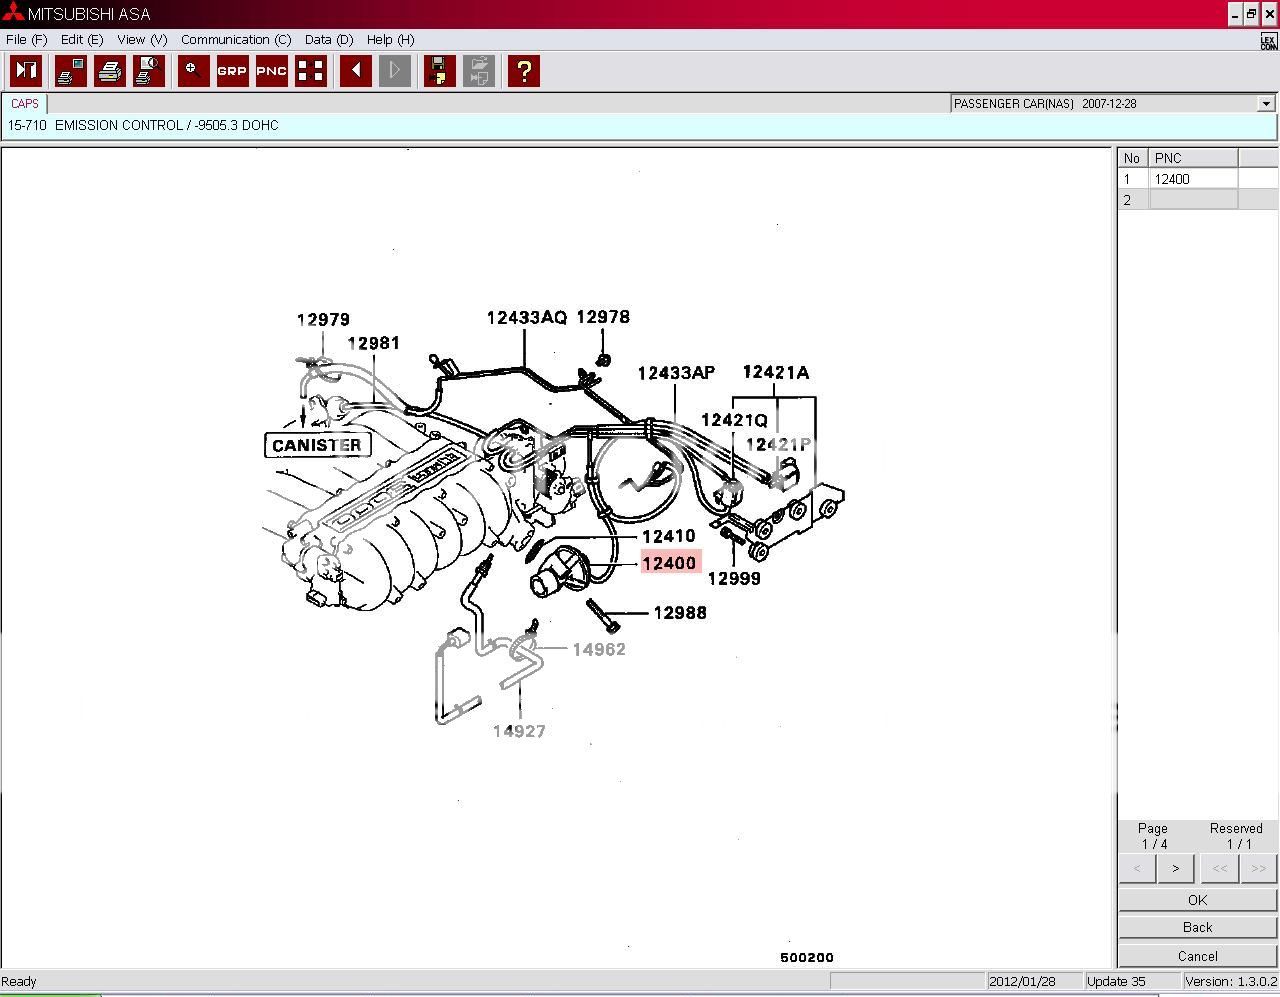Print the diagram with the printer icon
The image size is (1280, 997).
[x=110, y=70]
